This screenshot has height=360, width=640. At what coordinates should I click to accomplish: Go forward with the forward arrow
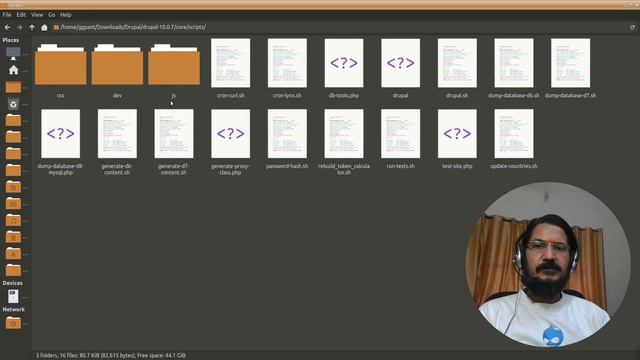point(19,27)
